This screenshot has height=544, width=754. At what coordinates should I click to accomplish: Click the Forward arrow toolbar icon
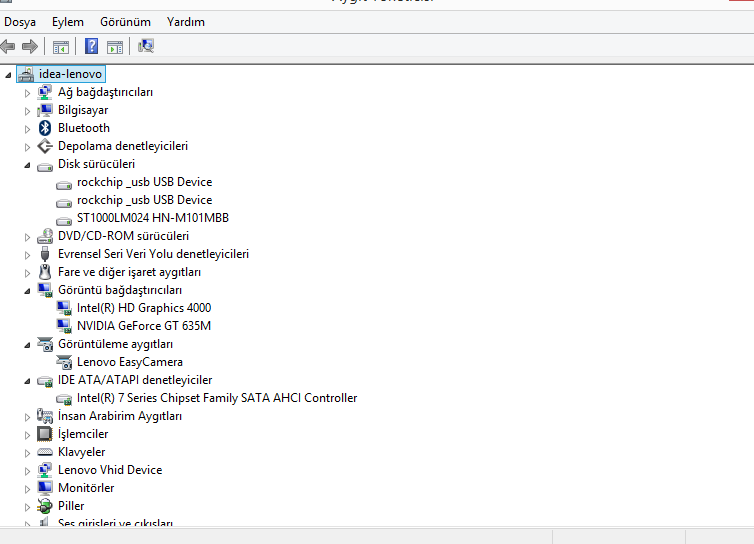click(30, 47)
